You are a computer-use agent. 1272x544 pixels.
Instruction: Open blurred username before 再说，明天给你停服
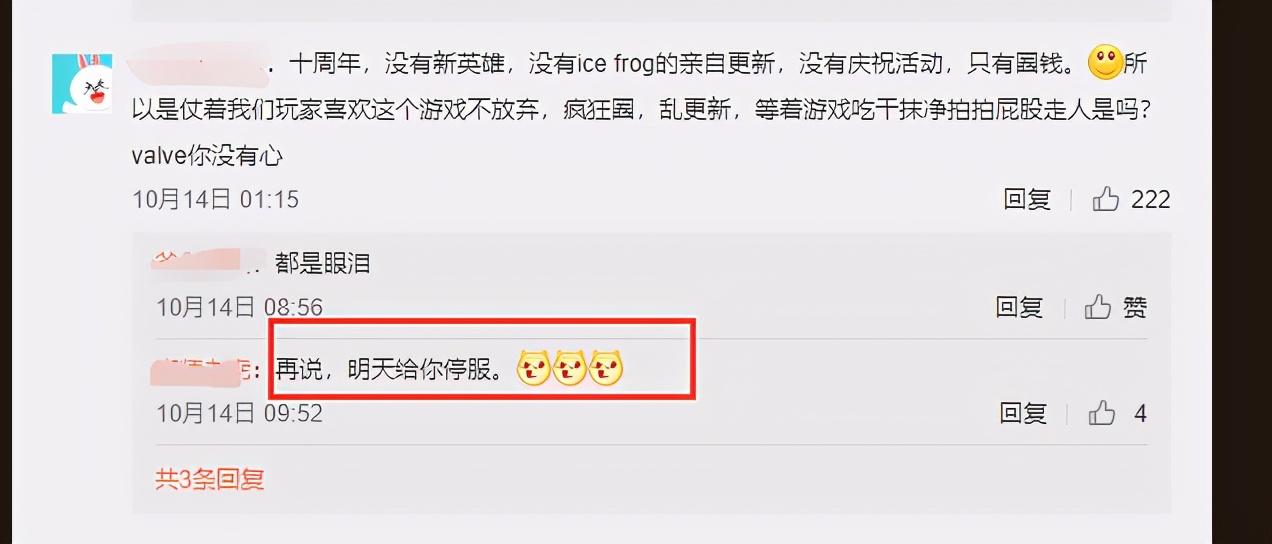[203, 369]
